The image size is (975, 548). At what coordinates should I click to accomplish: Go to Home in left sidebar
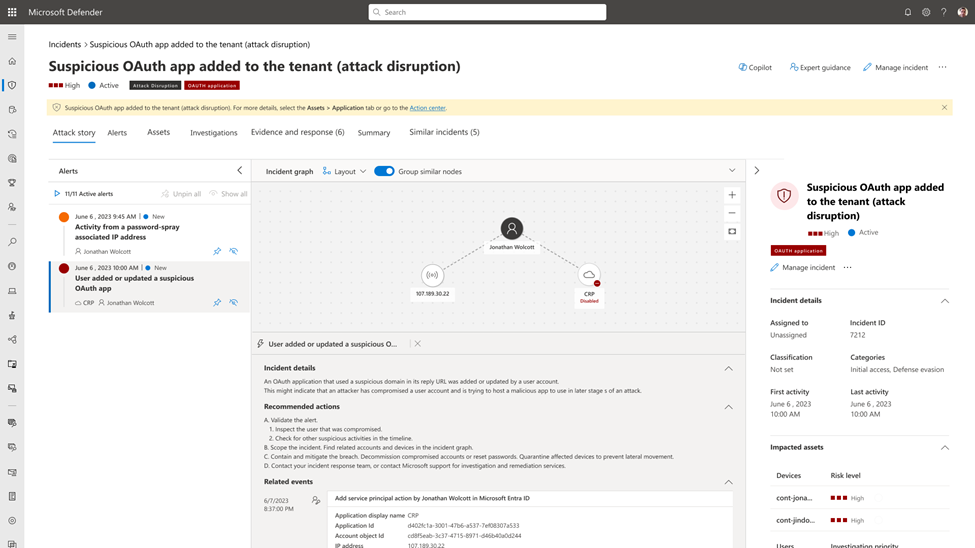pos(12,61)
